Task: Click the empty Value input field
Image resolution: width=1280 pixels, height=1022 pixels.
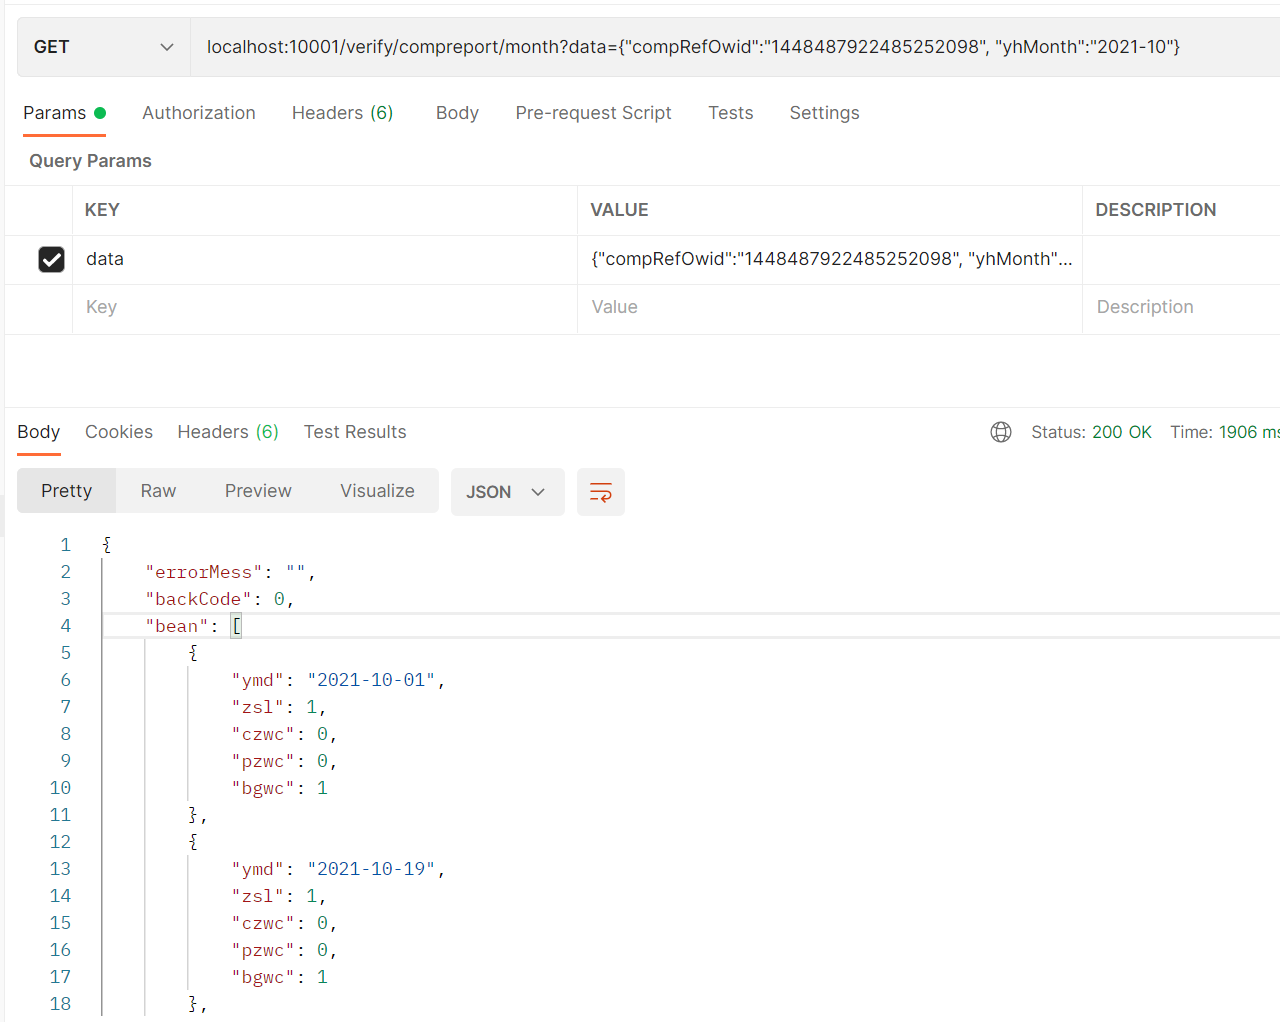Action: coord(830,308)
